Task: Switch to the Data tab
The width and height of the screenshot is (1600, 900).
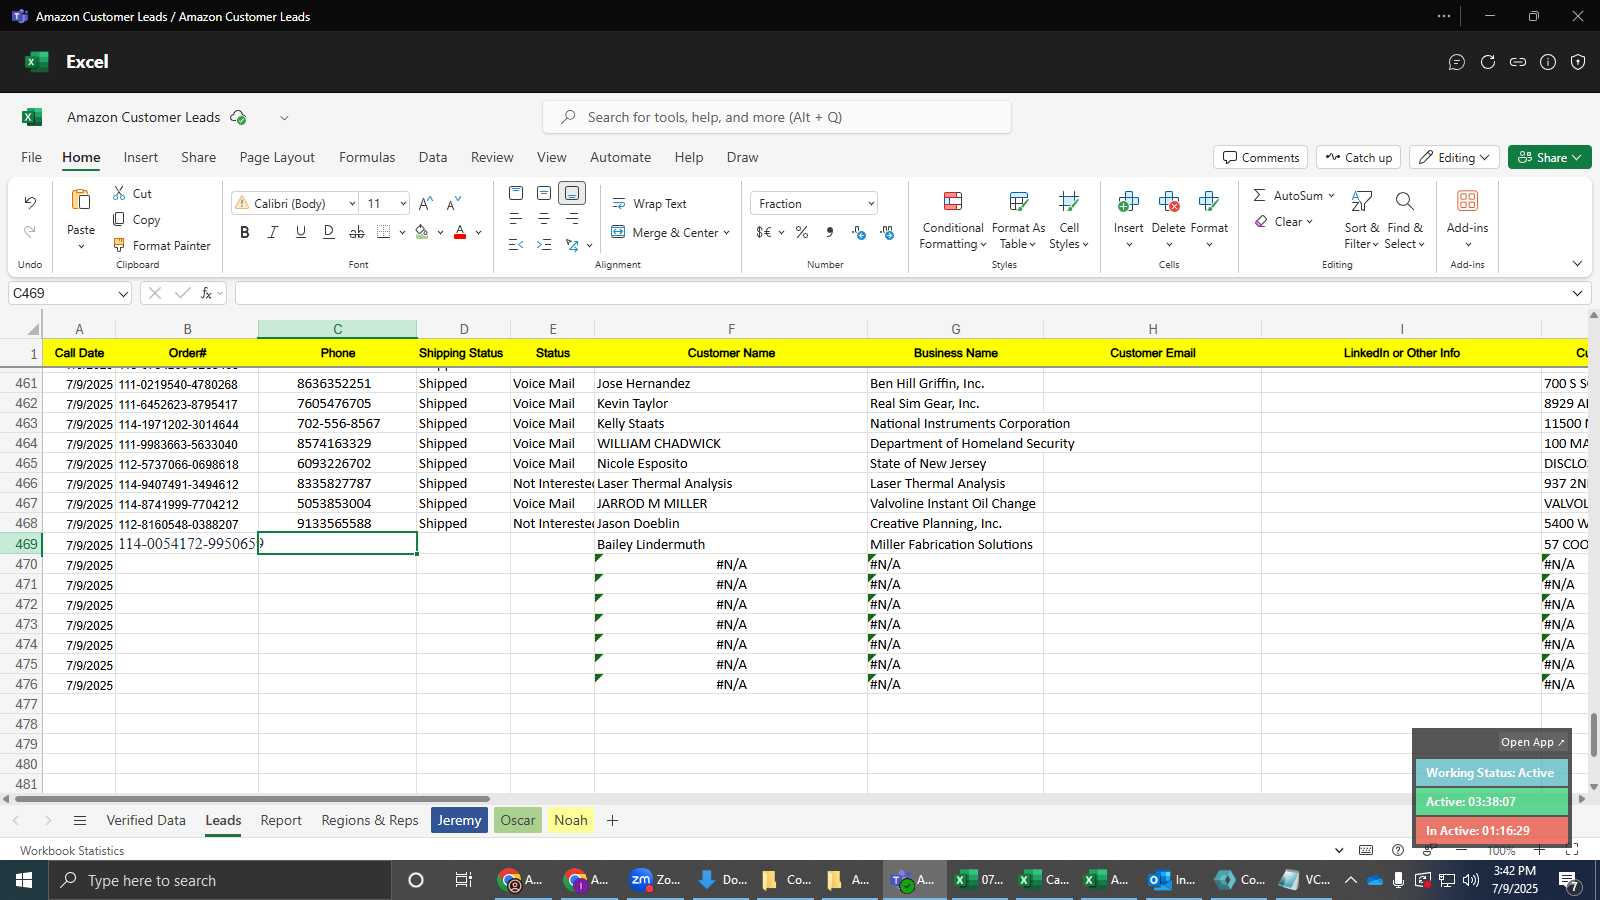Action: tap(433, 157)
